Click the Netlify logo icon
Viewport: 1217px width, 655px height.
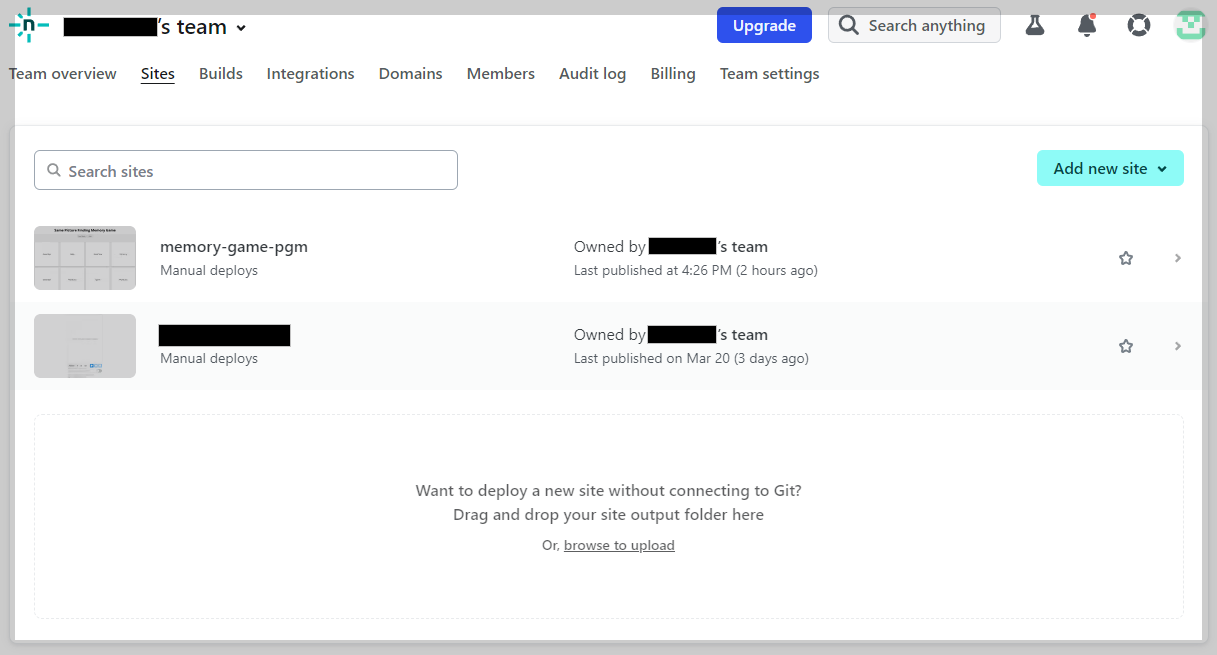(x=28, y=25)
